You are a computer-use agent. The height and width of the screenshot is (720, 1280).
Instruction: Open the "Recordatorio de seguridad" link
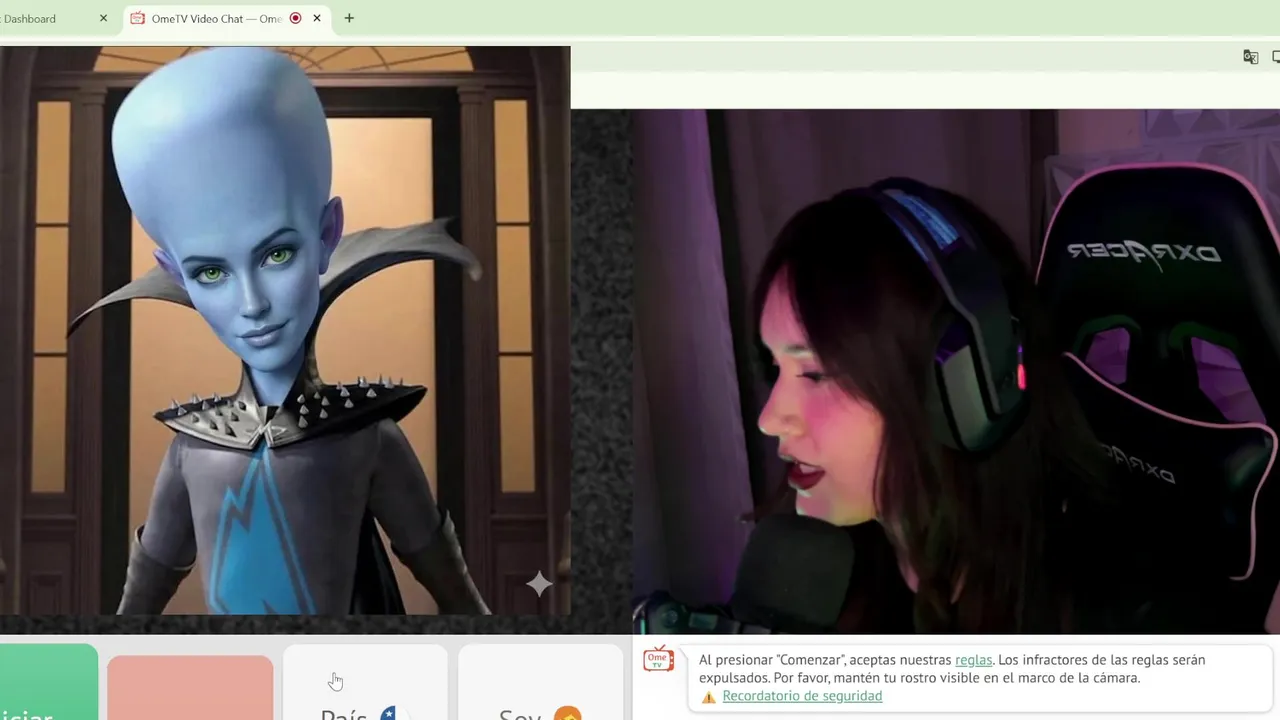point(802,696)
